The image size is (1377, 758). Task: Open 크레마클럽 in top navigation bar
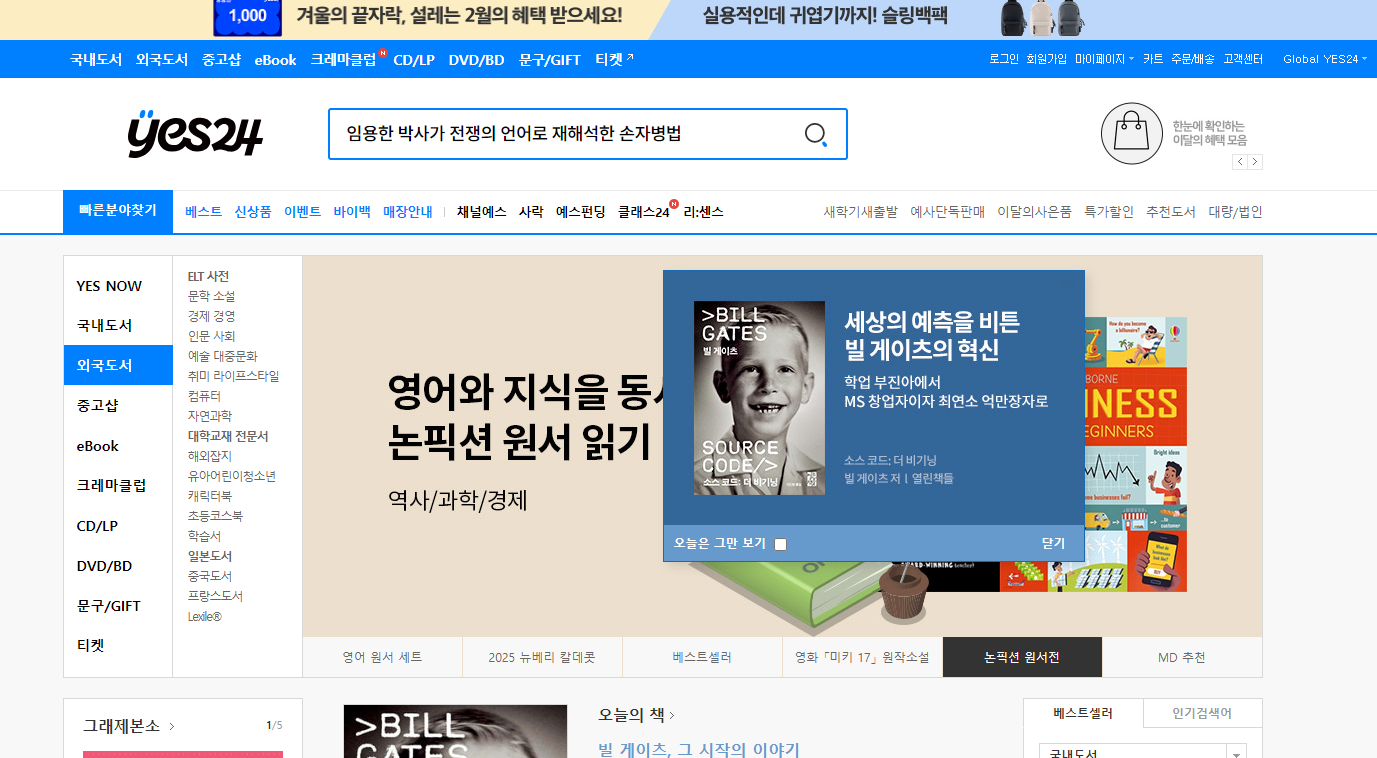click(x=343, y=59)
